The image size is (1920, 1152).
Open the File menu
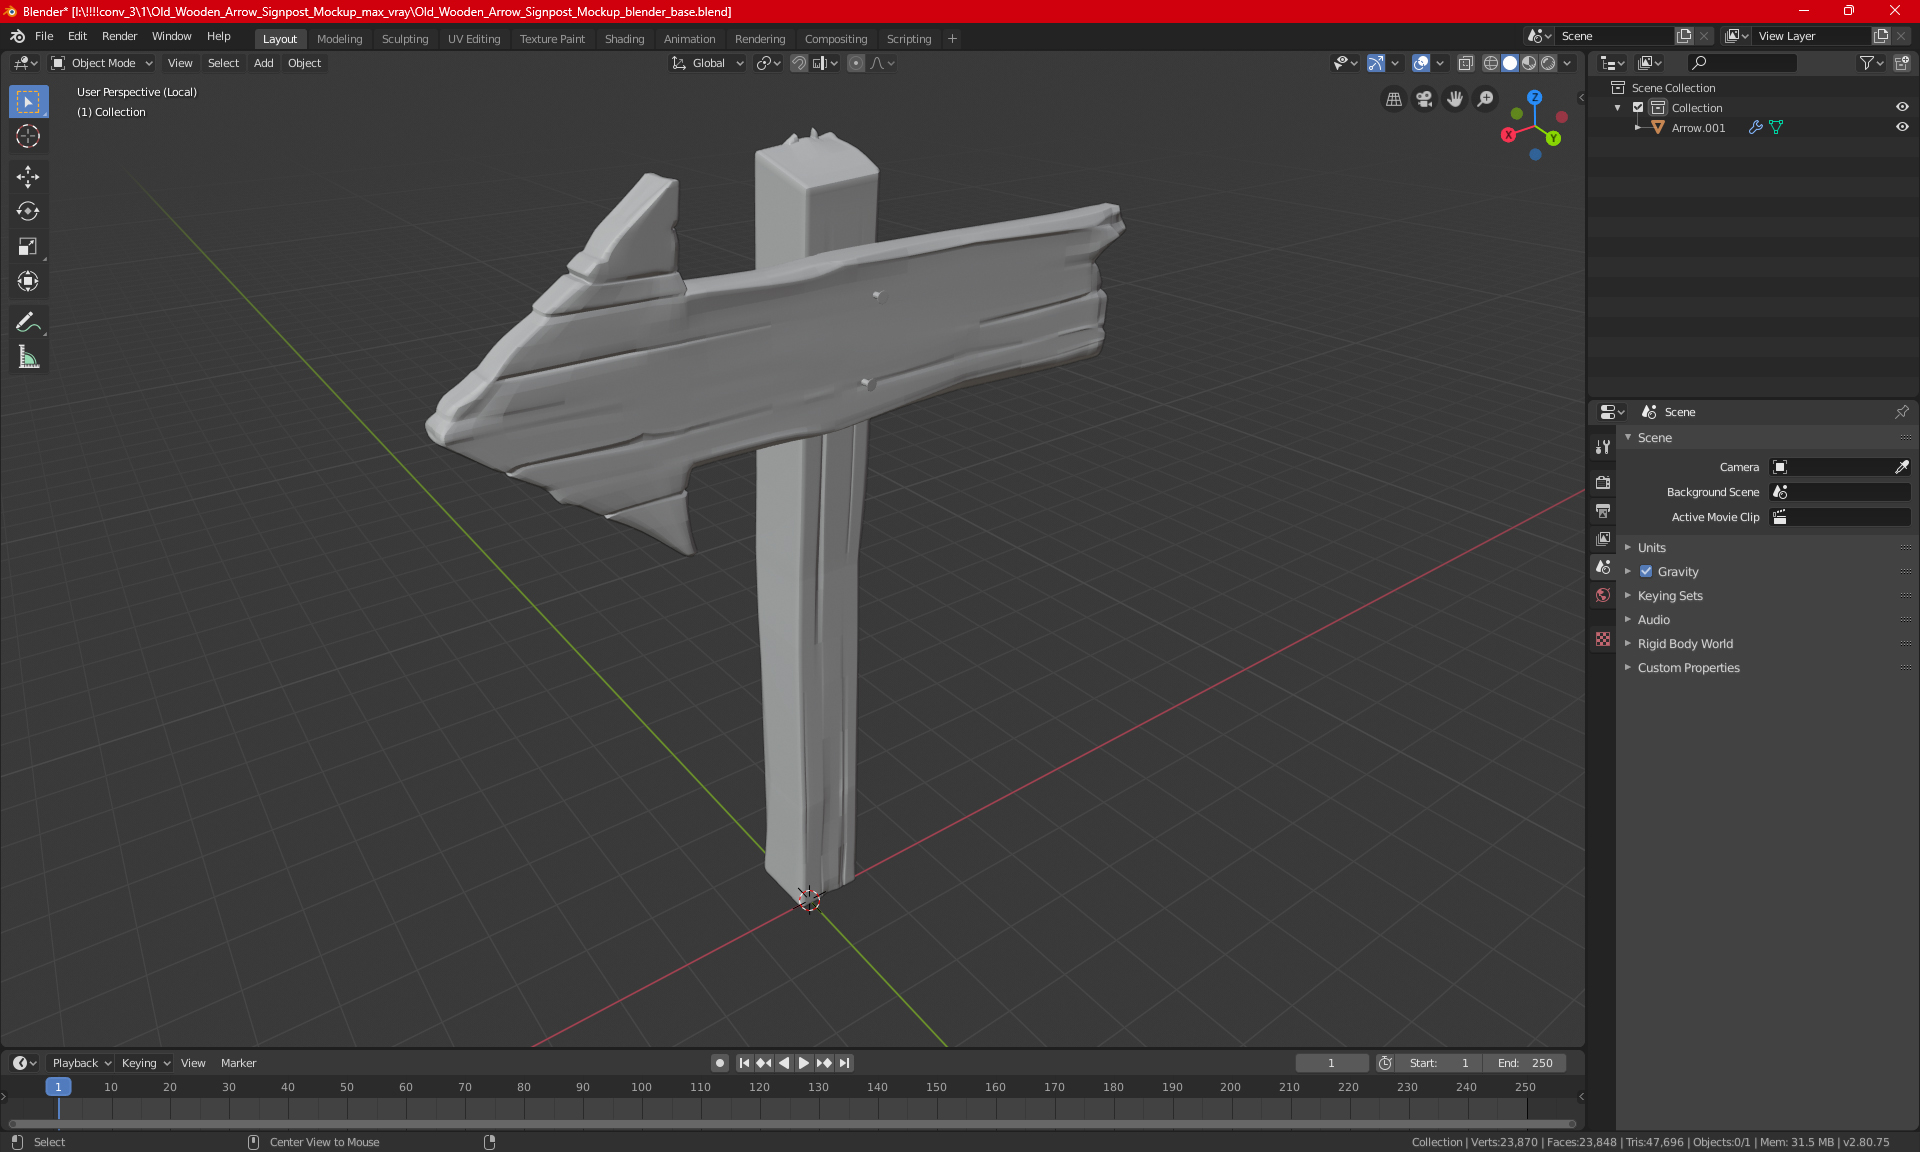(44, 36)
